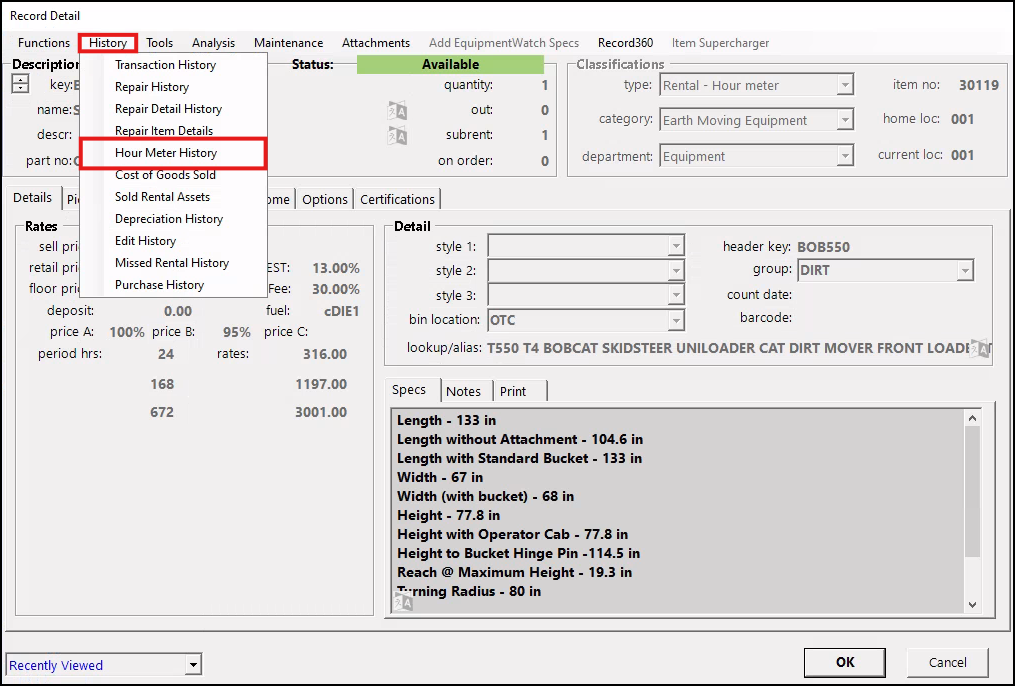Open the Maintenance menu
The width and height of the screenshot is (1015, 686).
(x=288, y=43)
